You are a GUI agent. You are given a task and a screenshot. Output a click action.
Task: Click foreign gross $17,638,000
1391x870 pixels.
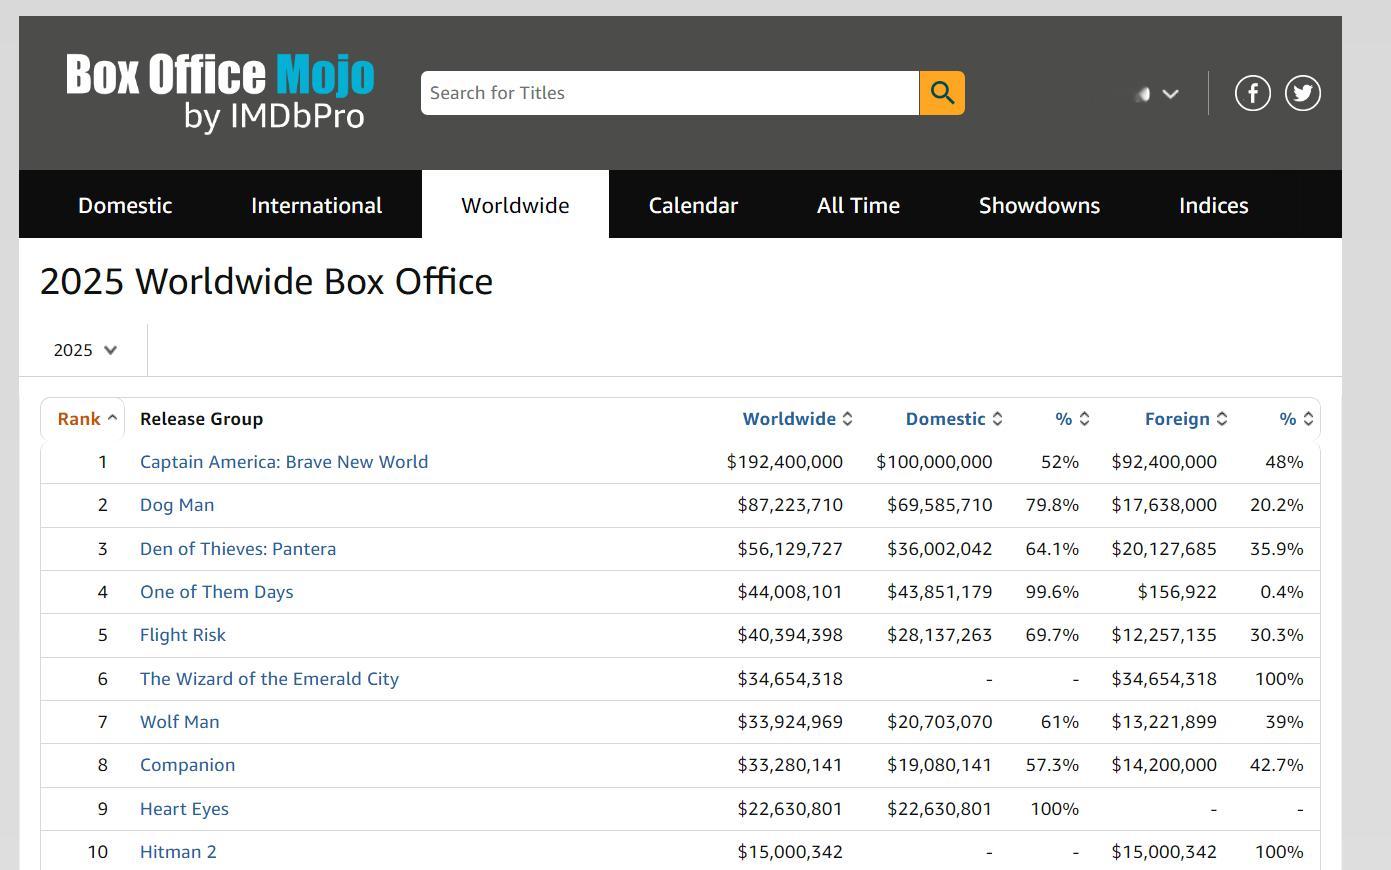coord(1164,505)
